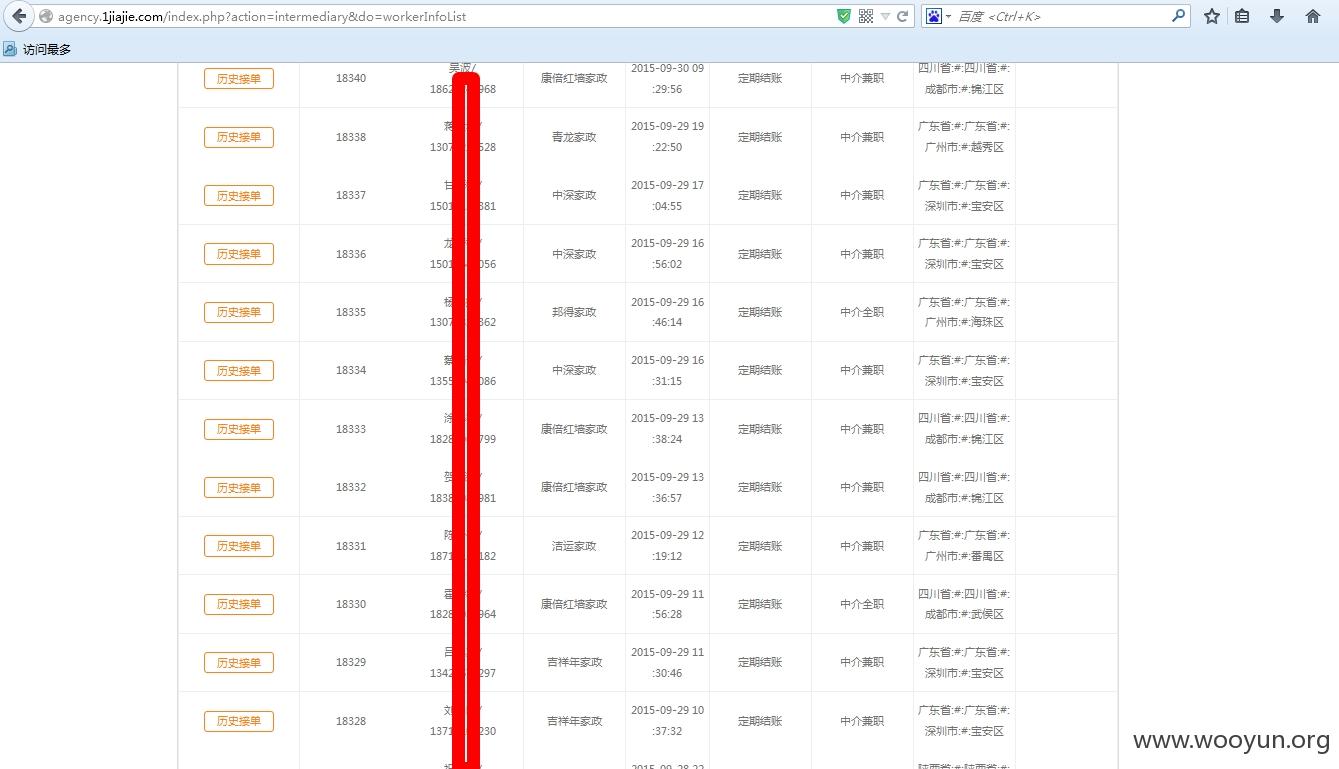This screenshot has width=1339, height=769.
Task: Go back with the browser back arrow
Action: 19,16
